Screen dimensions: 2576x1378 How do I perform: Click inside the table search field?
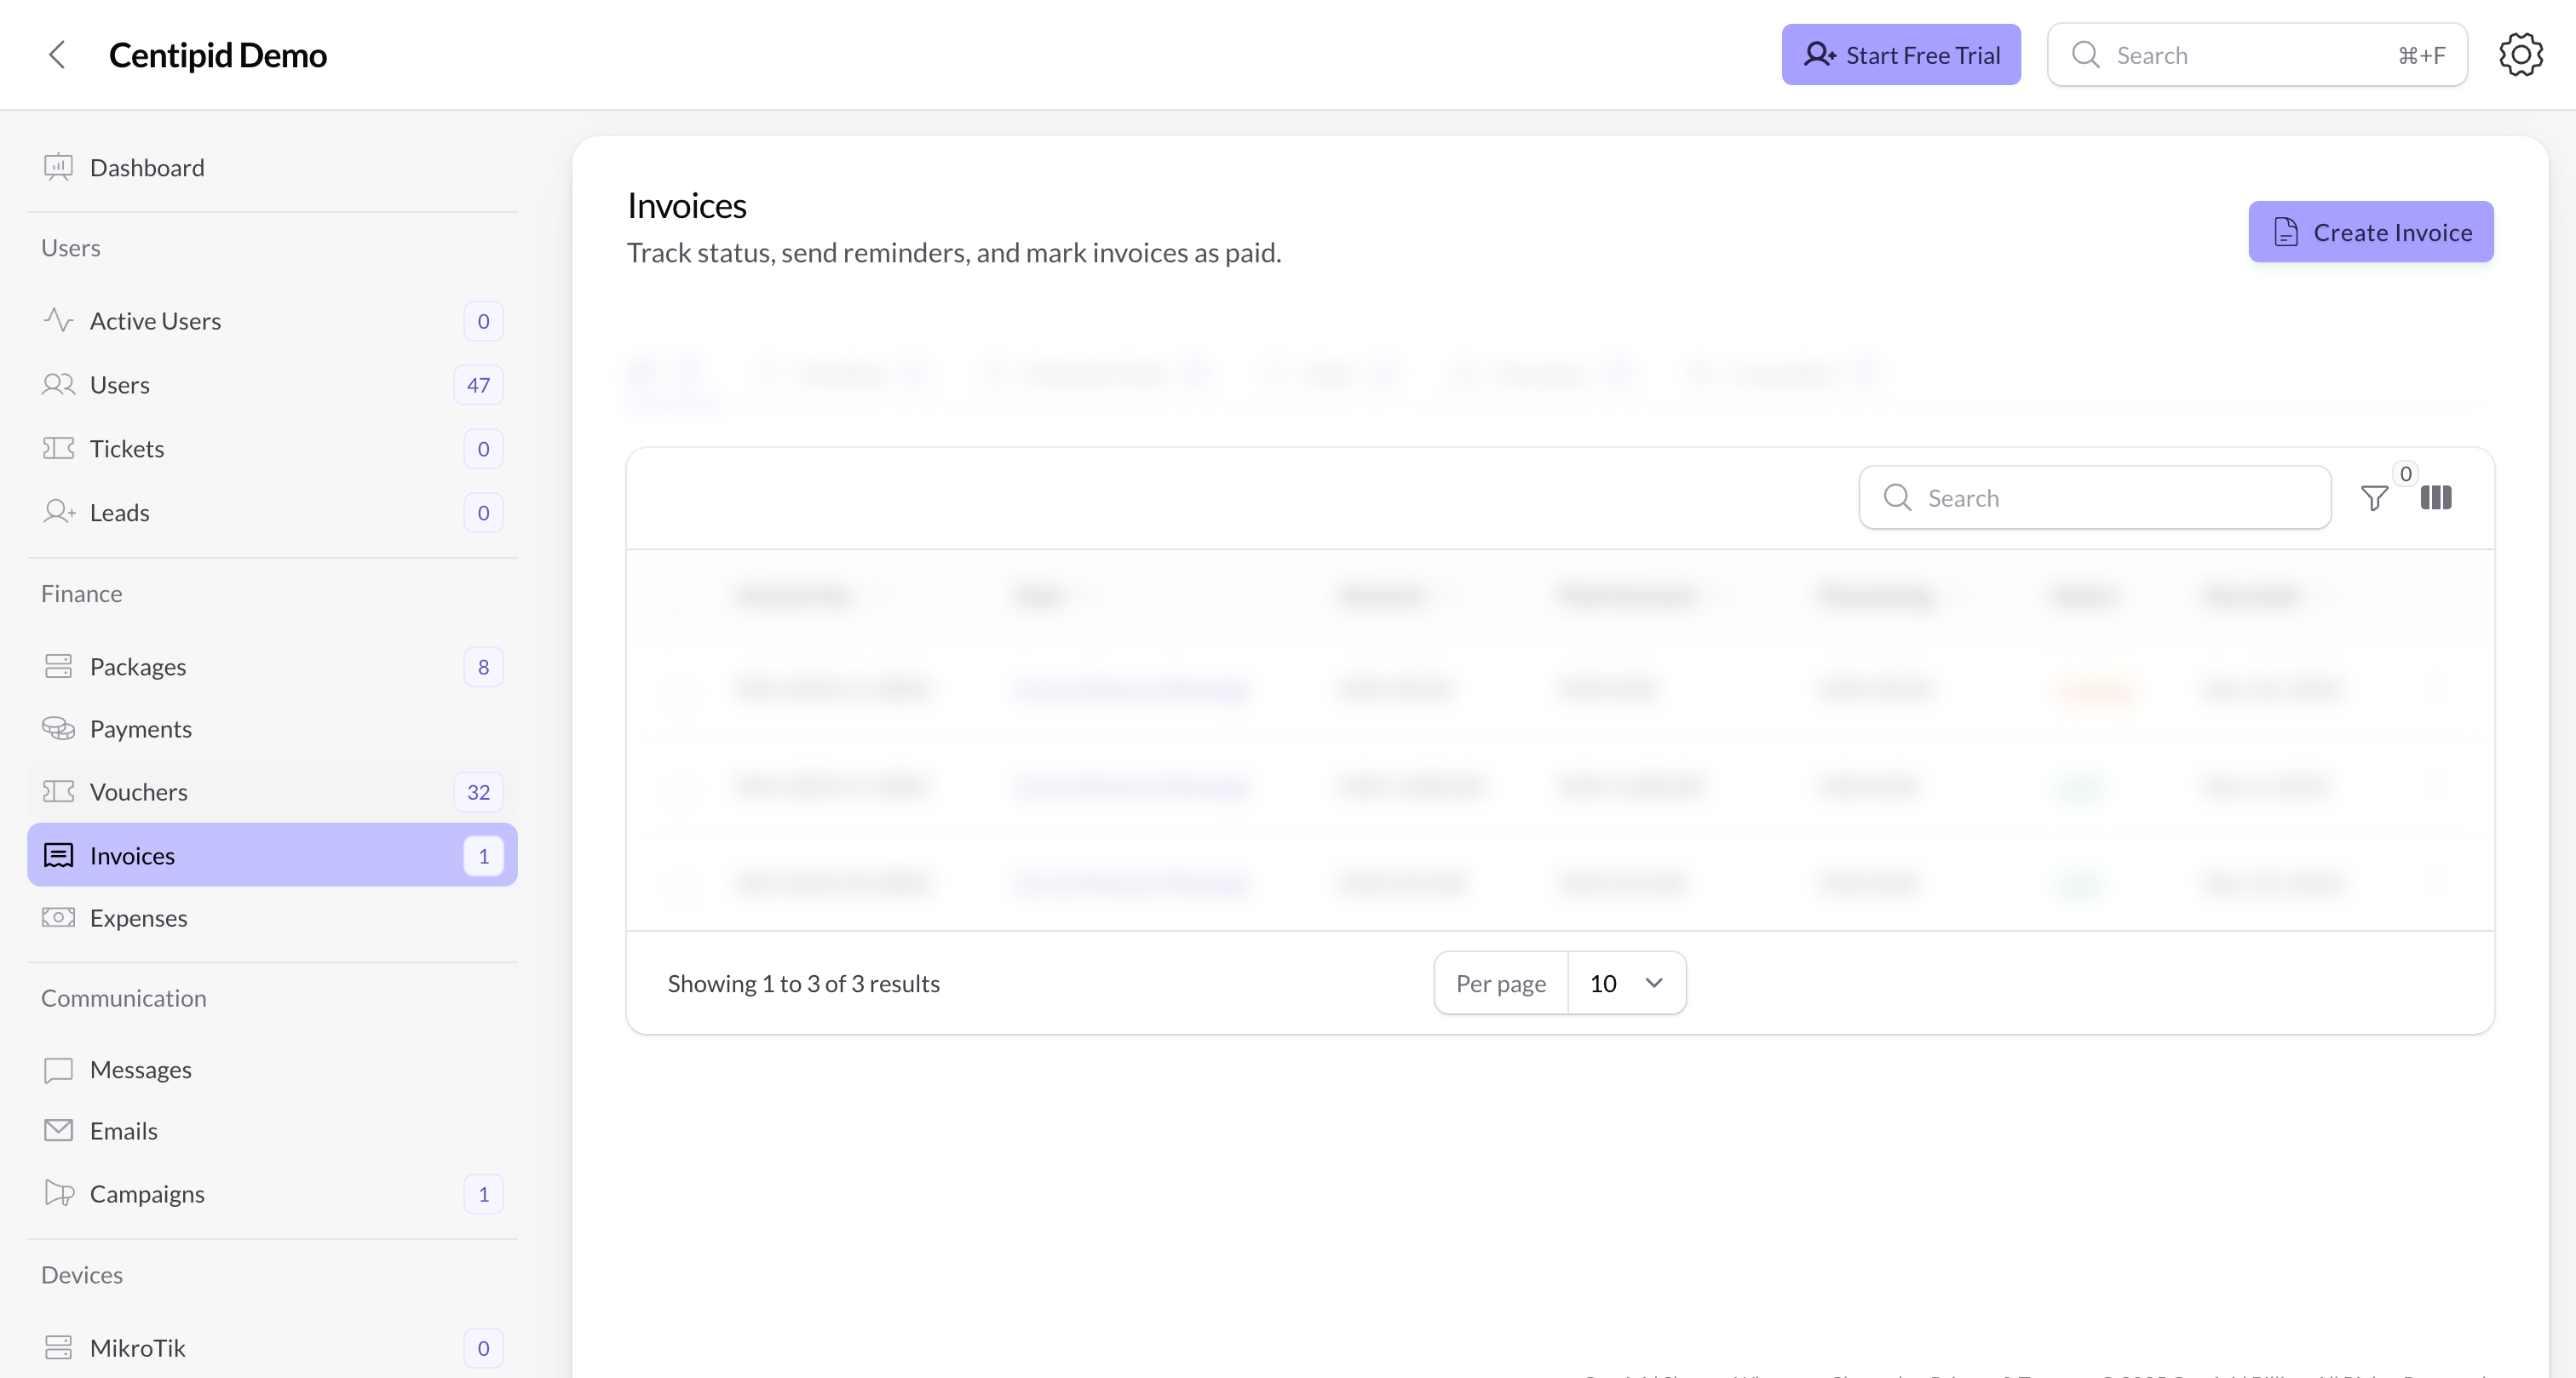pos(2095,497)
